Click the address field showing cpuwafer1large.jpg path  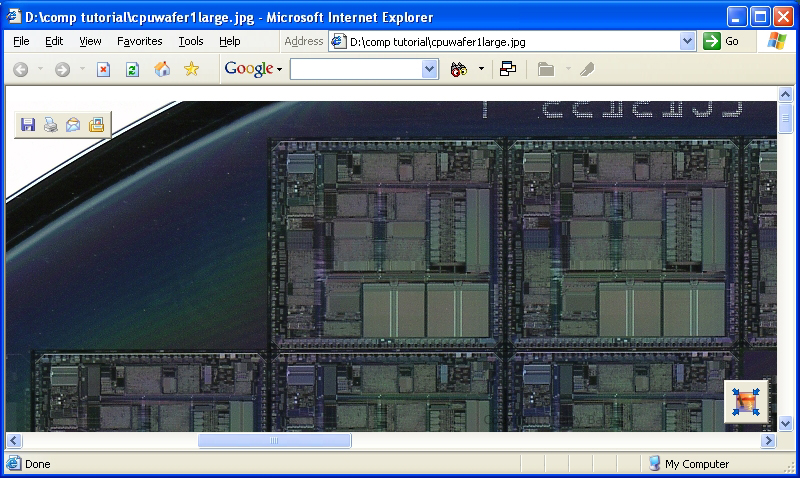513,41
